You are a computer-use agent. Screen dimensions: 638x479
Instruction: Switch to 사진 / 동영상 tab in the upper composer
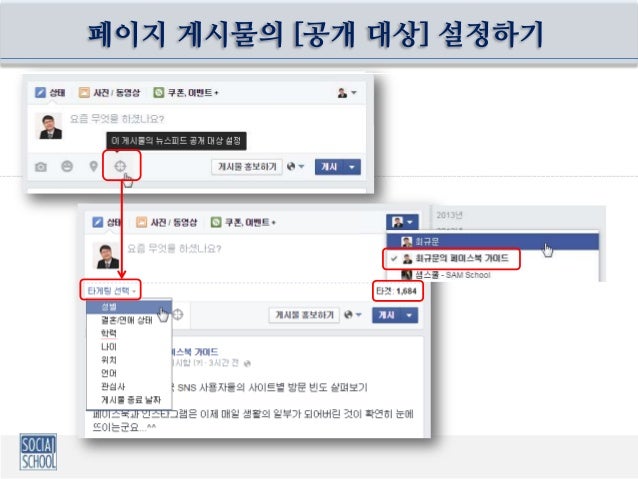(109, 93)
